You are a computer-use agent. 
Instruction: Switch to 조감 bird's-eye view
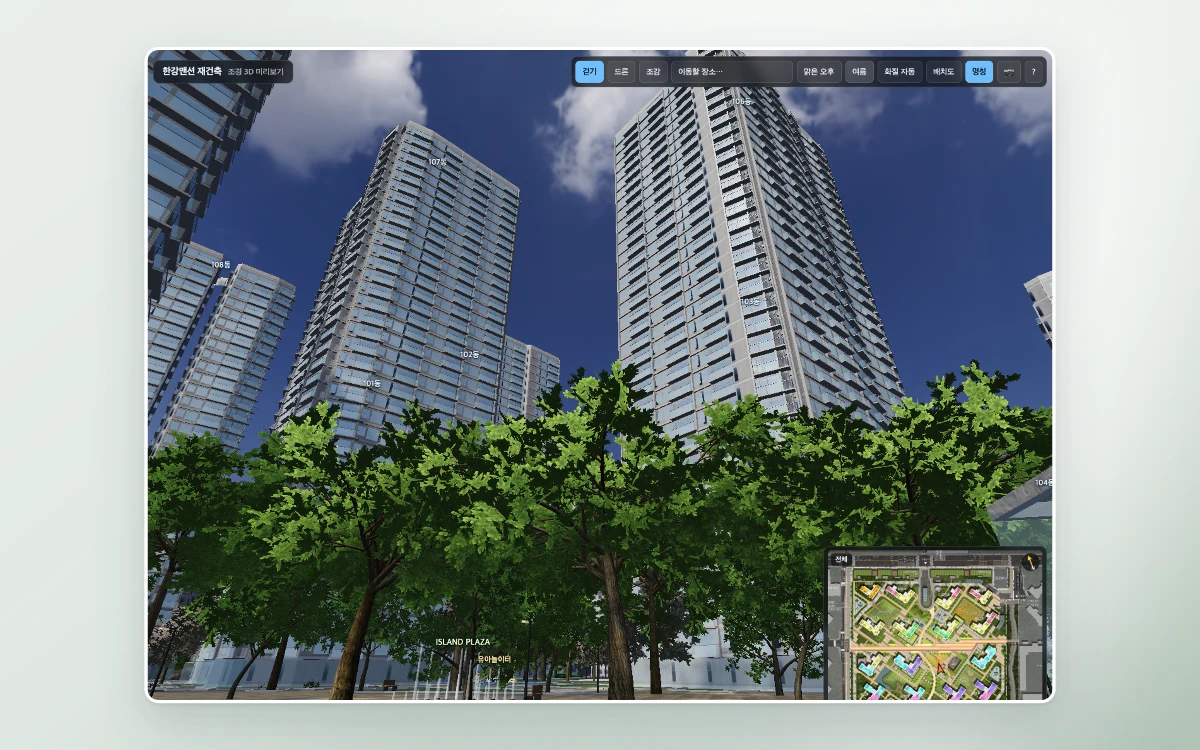coord(653,72)
